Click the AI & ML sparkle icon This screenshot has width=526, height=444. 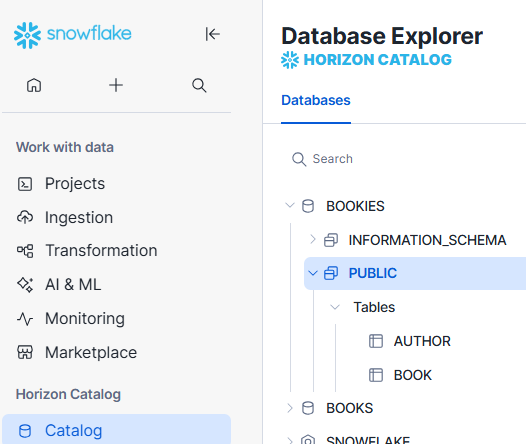point(25,285)
